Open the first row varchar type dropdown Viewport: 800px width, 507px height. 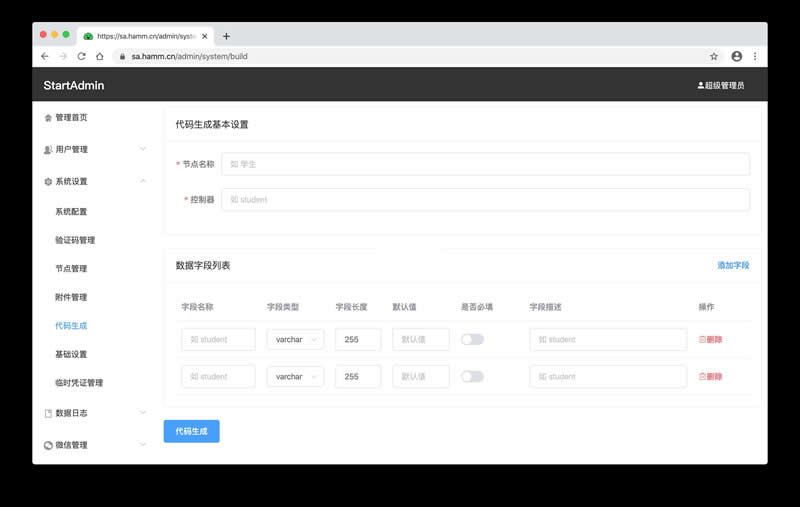295,339
